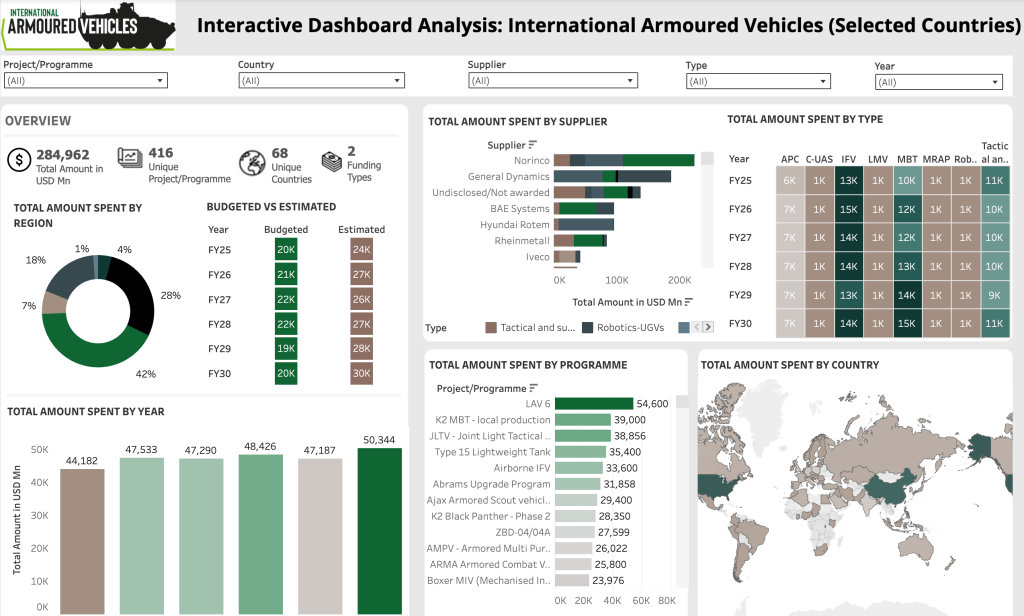The width and height of the screenshot is (1024, 616).
Task: Click sort icon beside Total Amount in USD Mn
Action: point(688,302)
